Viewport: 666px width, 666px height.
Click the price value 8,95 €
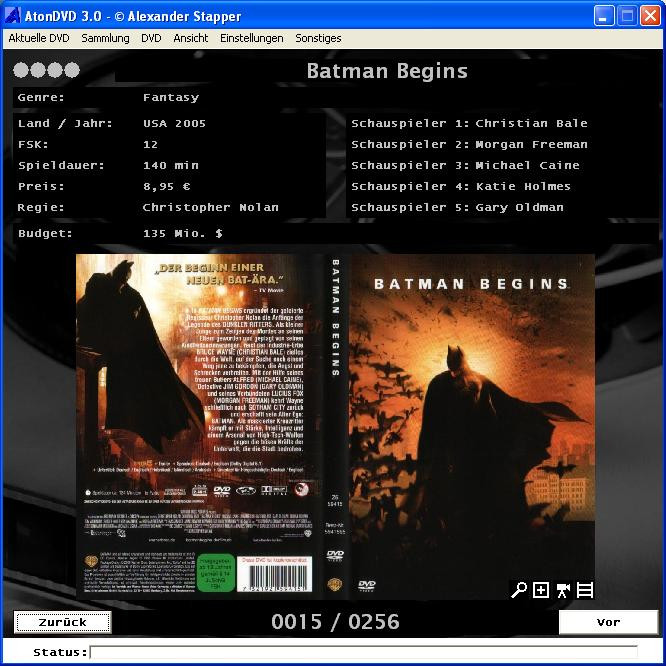point(166,186)
